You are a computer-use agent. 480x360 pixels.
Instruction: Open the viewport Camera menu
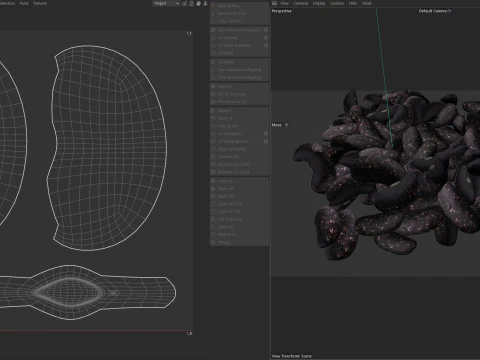point(300,3)
